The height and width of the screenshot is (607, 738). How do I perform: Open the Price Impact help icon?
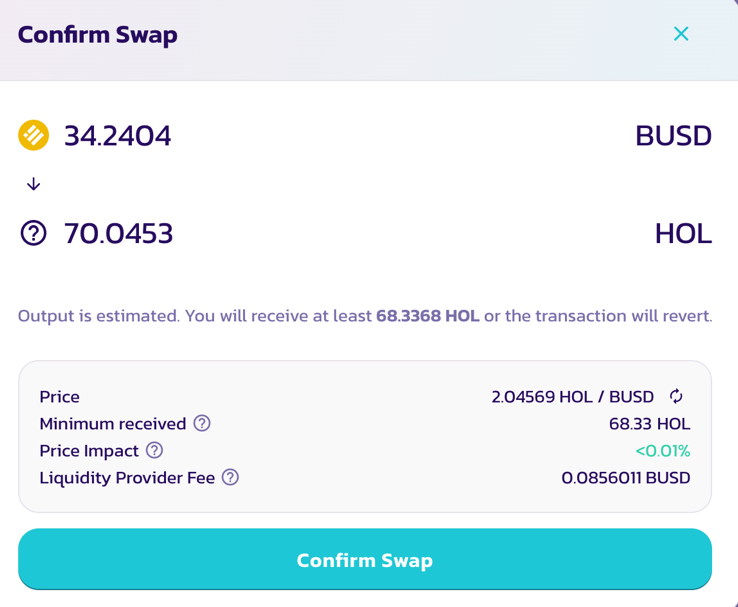coord(154,450)
